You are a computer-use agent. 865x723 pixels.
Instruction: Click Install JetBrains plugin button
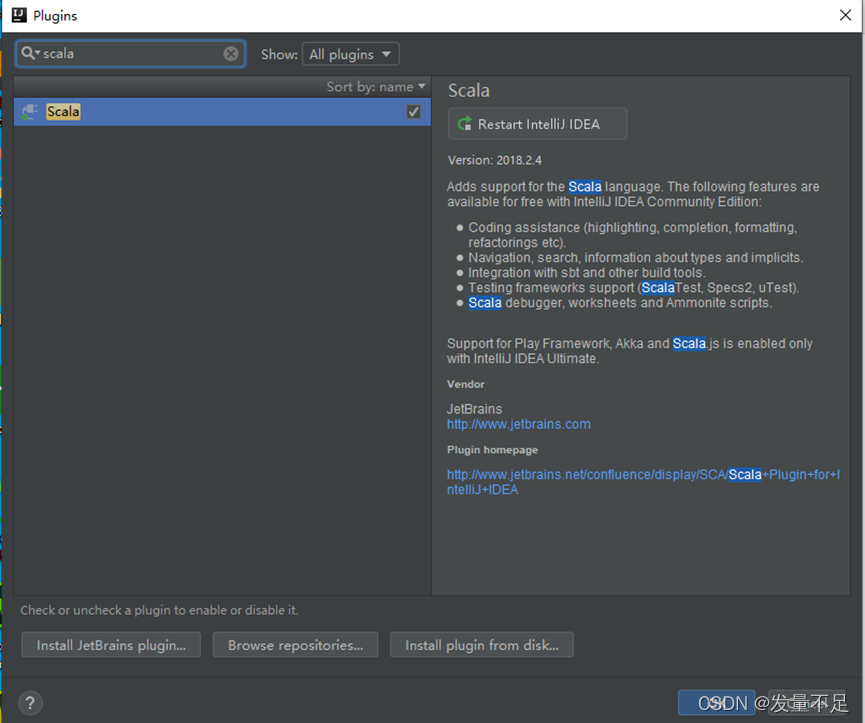(x=111, y=645)
